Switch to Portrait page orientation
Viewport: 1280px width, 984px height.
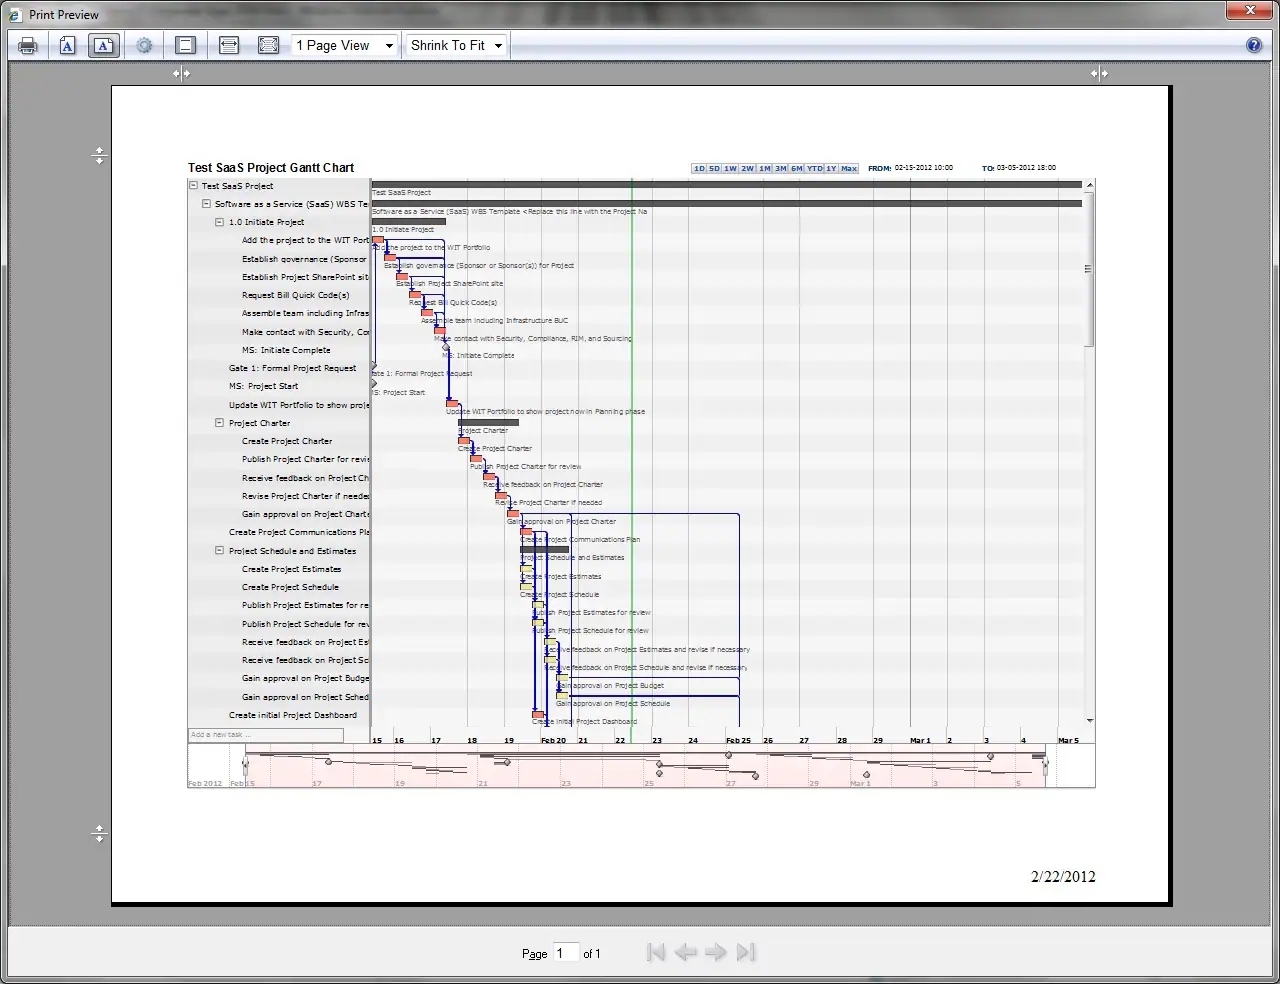point(67,46)
